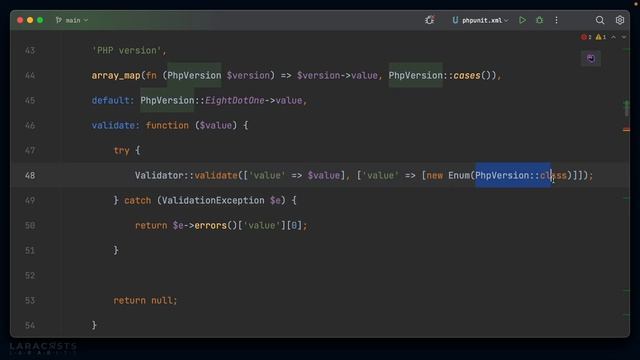Screen dimensions: 640x360
Task: Open the more actions vertical dots menu
Action: pyautogui.click(x=556, y=20)
